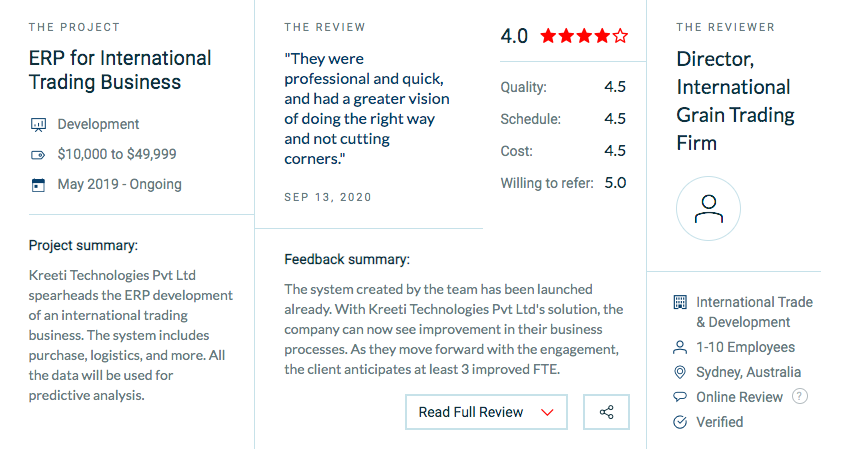This screenshot has height=449, width=848.
Task: Click the price tag budget icon
Action: 38,155
